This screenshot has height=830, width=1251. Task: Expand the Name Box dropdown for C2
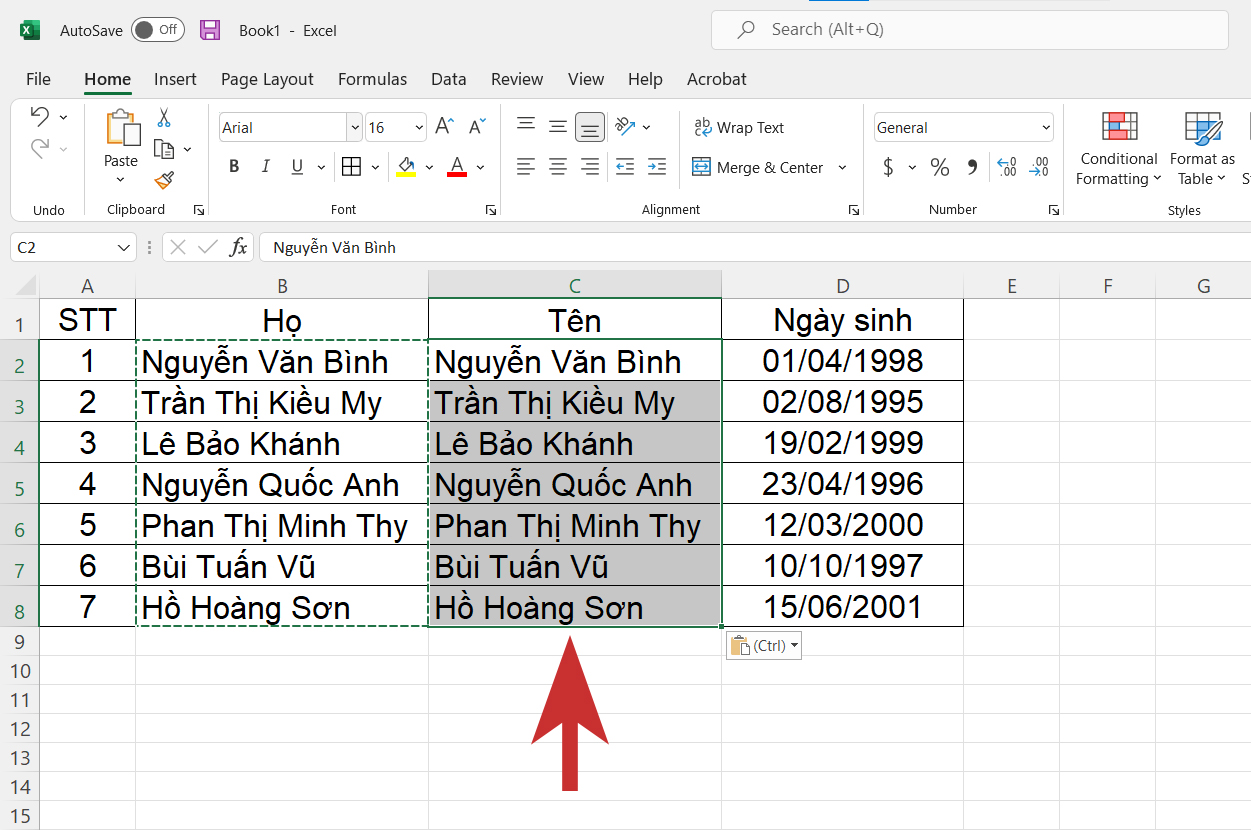click(124, 247)
